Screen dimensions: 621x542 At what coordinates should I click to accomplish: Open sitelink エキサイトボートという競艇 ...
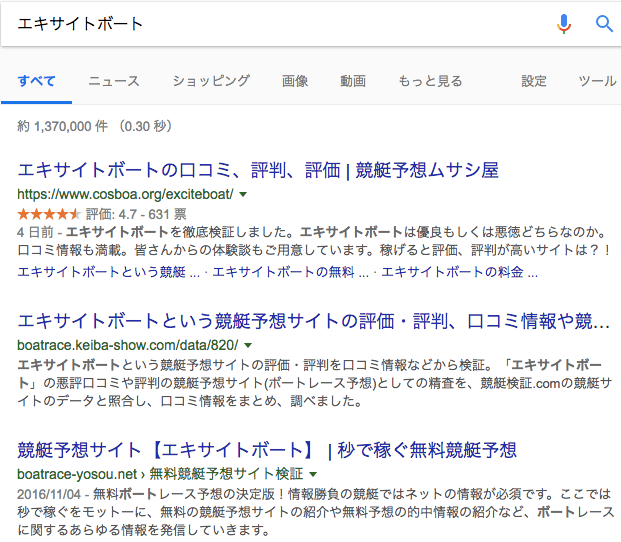pos(109,272)
